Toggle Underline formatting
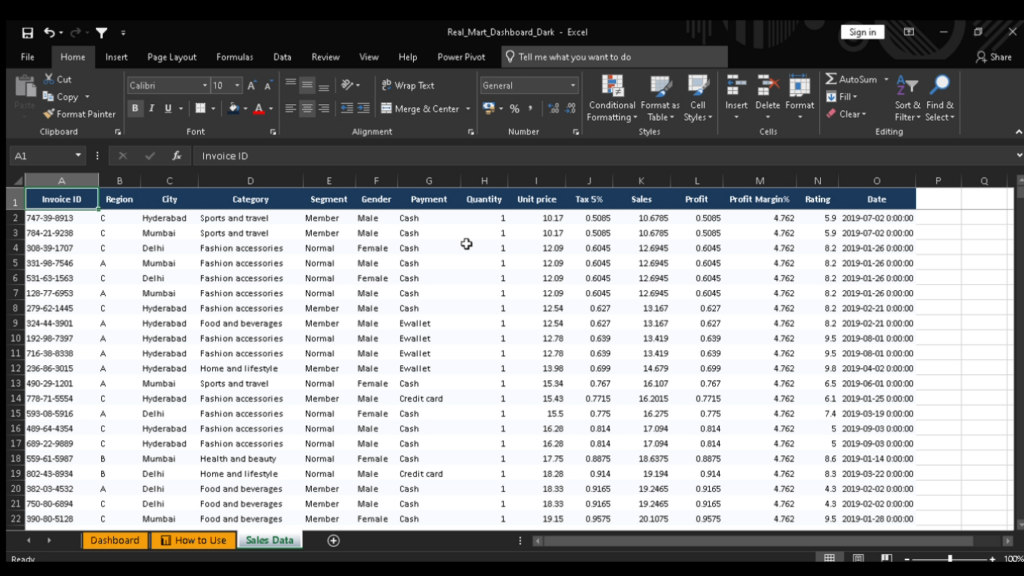 point(168,108)
